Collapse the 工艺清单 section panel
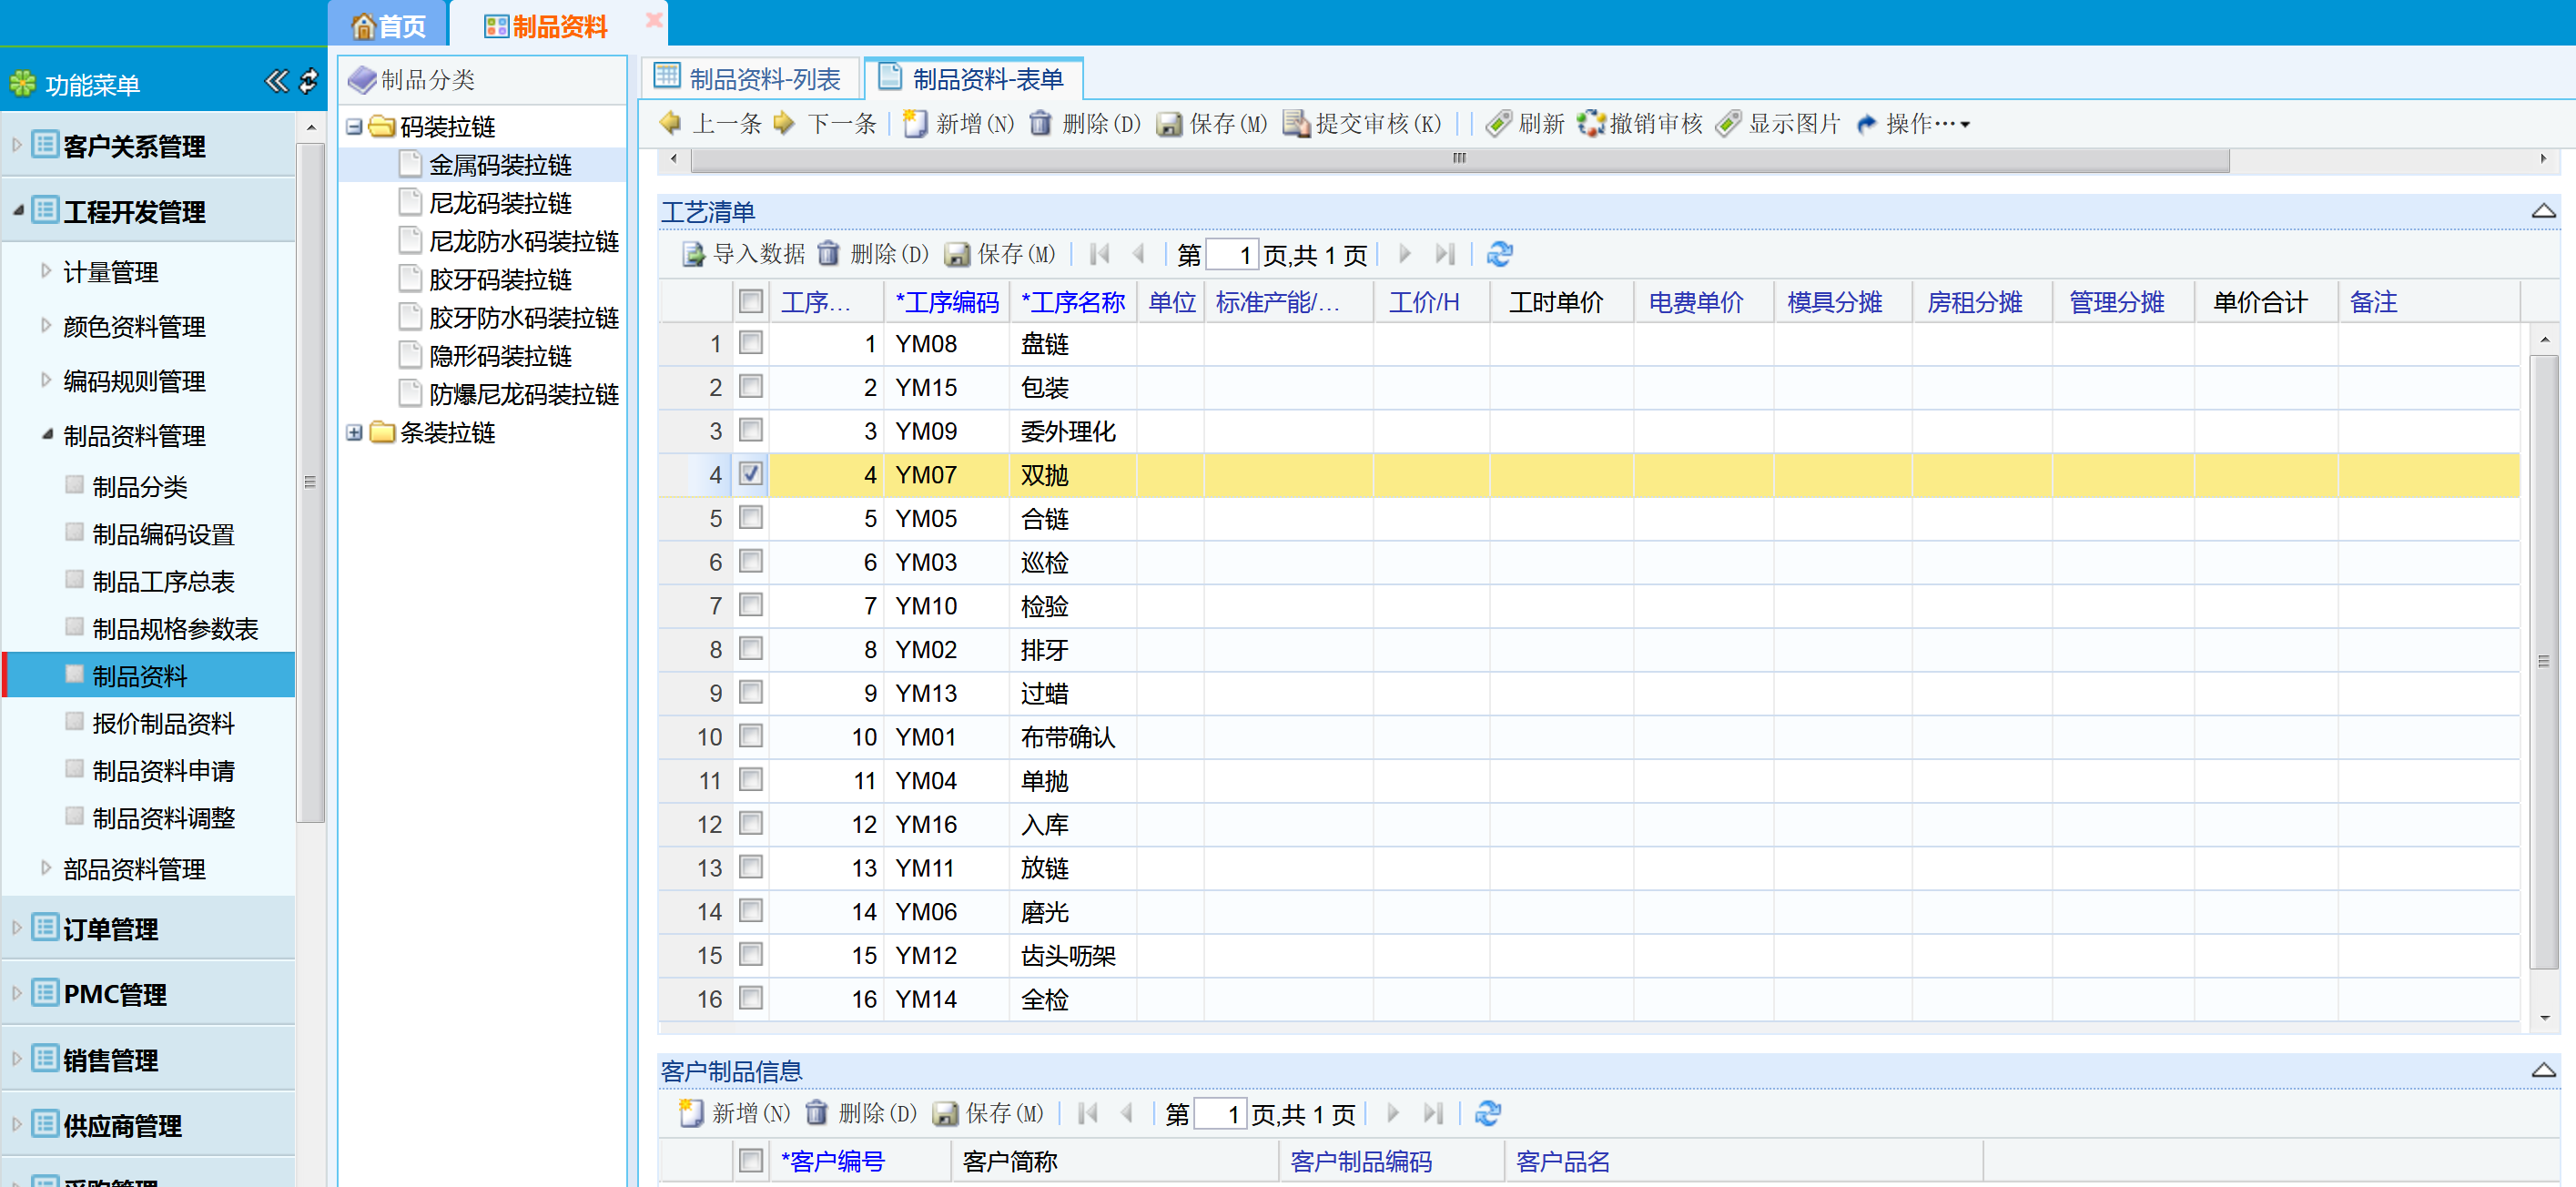This screenshot has width=2576, height=1187. [2543, 211]
